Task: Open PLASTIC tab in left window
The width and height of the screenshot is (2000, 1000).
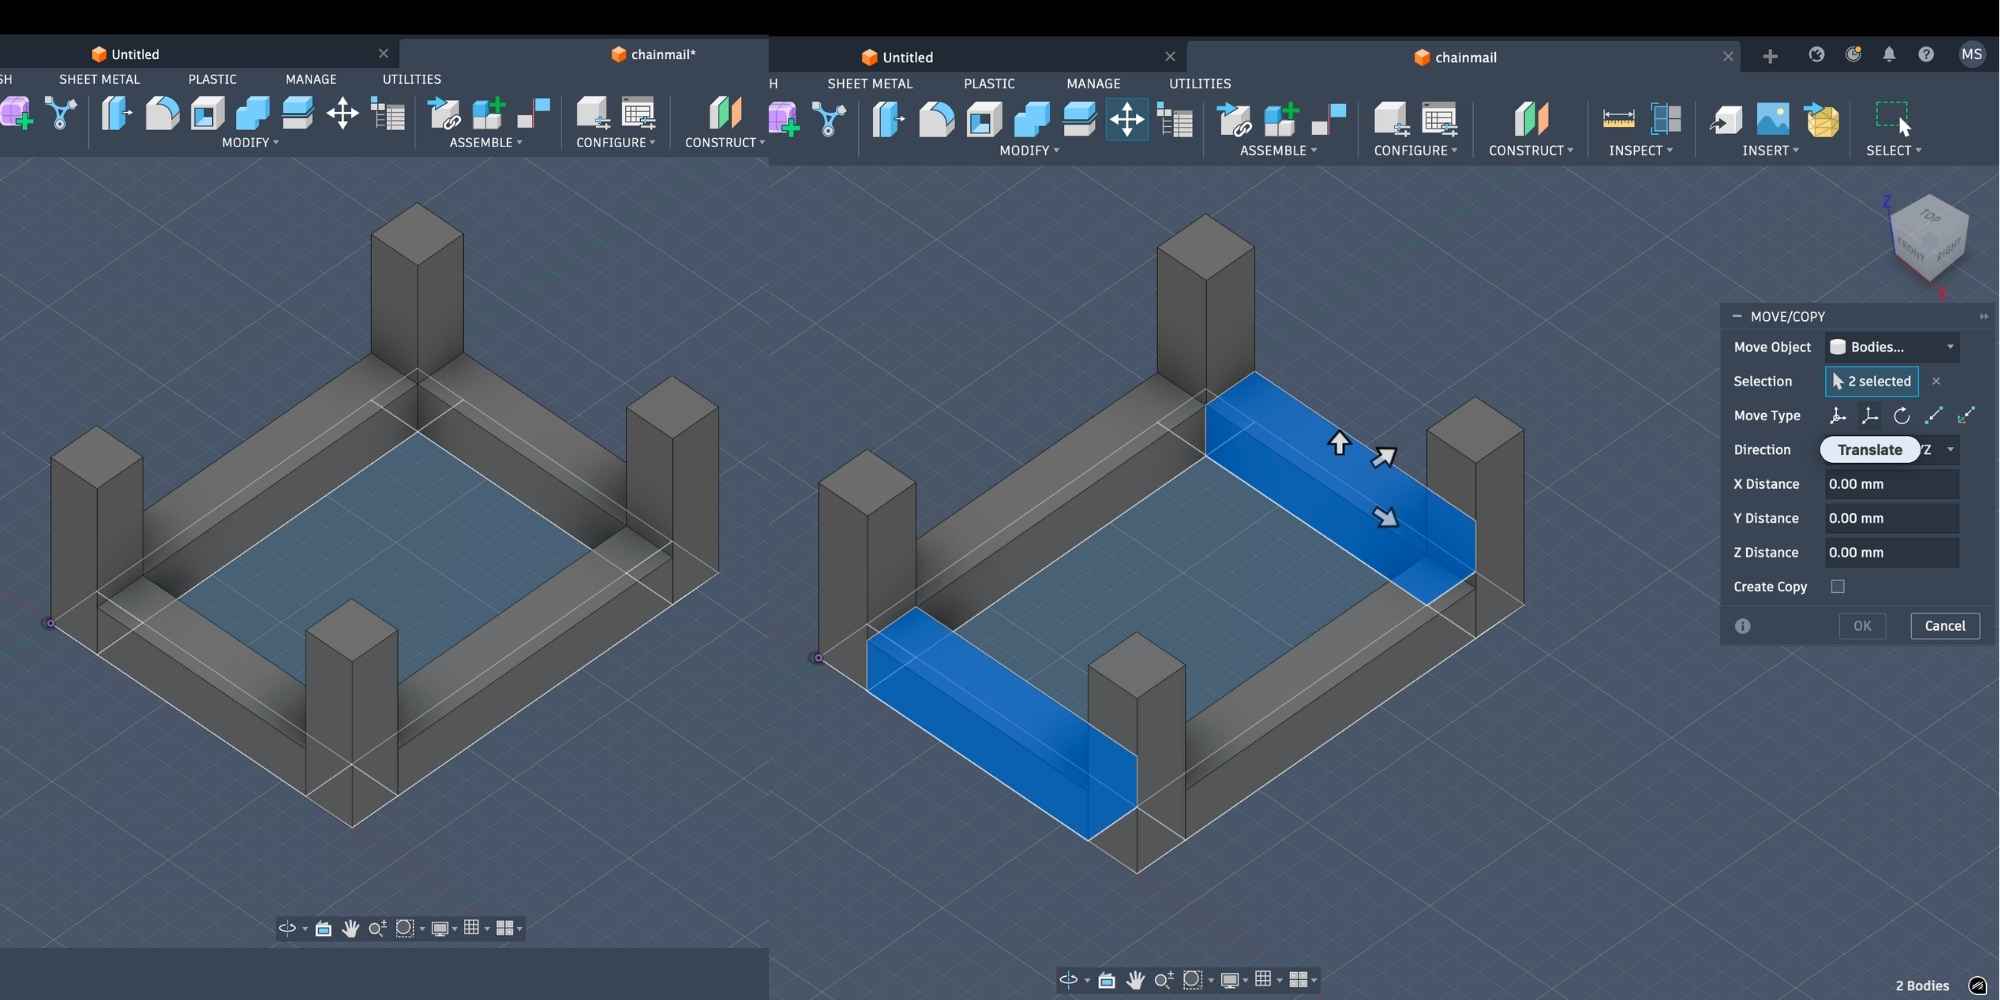Action: (x=213, y=79)
